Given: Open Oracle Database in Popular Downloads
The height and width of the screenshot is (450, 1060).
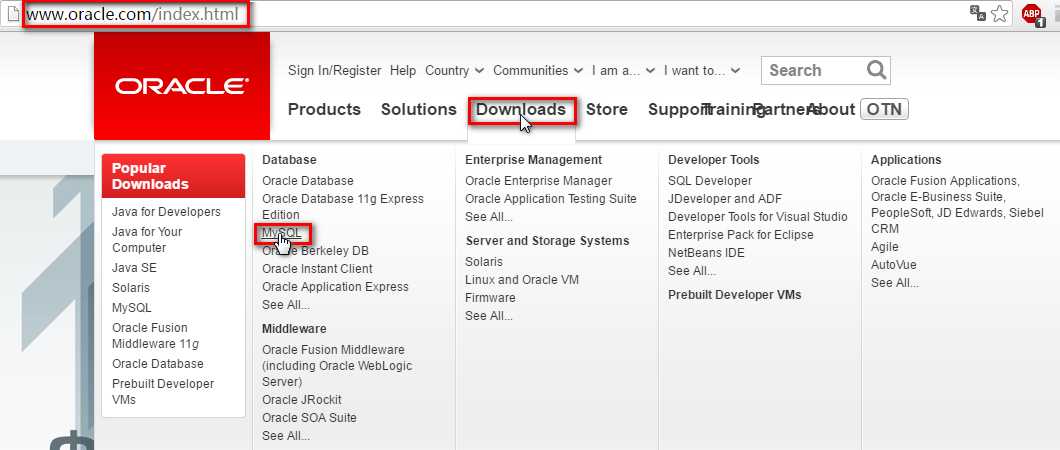Looking at the screenshot, I should [x=158, y=364].
